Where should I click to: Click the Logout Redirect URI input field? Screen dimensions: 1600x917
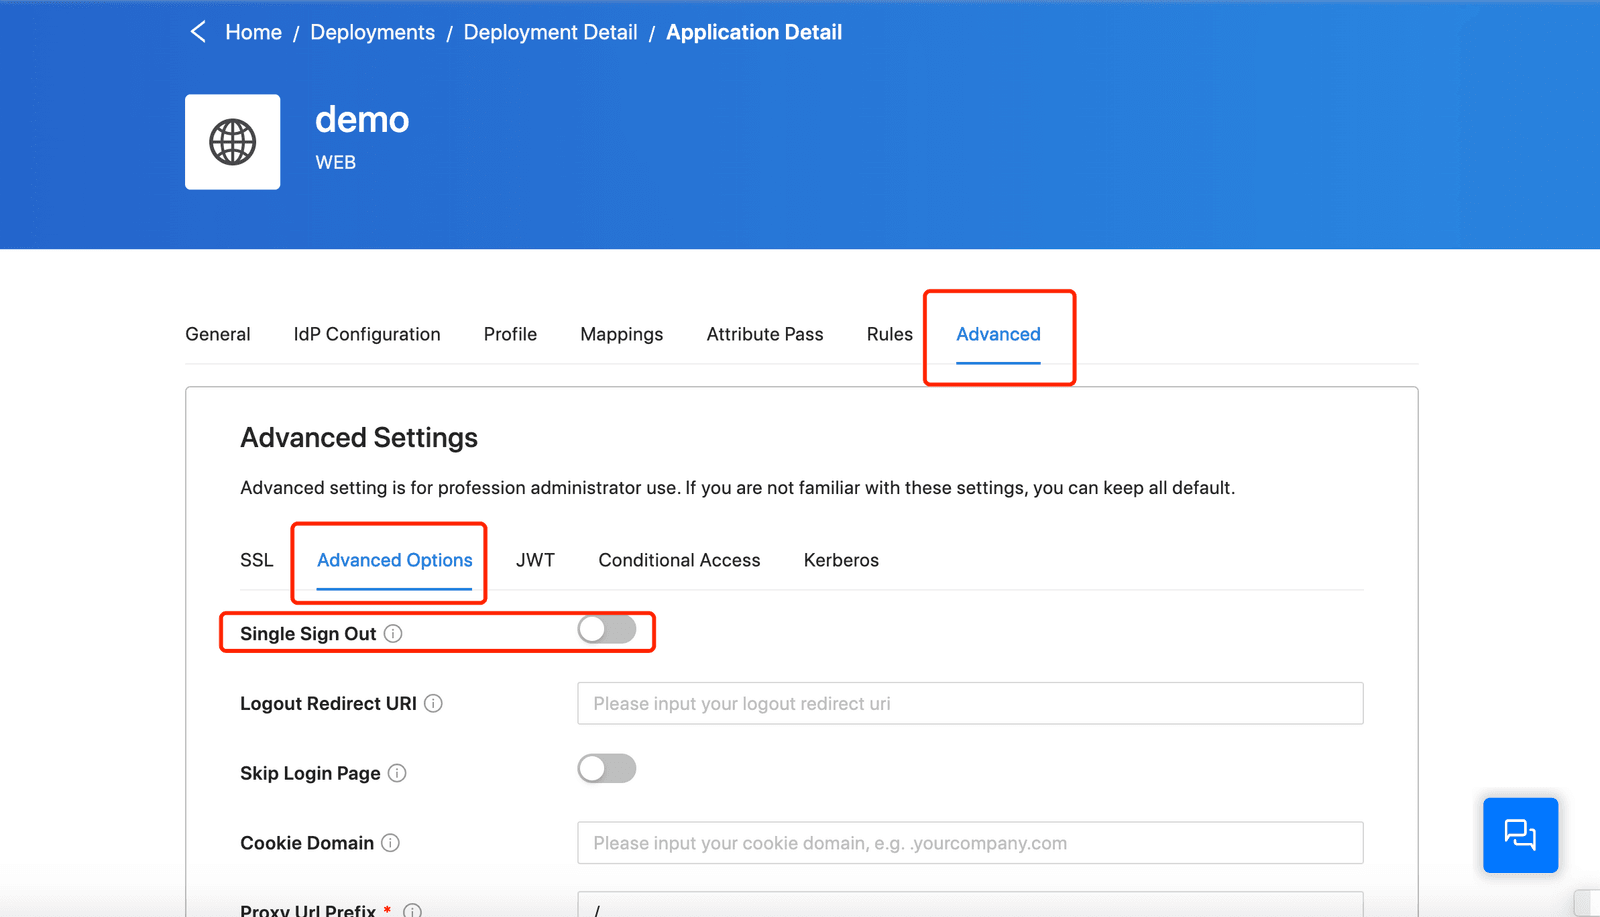(970, 703)
